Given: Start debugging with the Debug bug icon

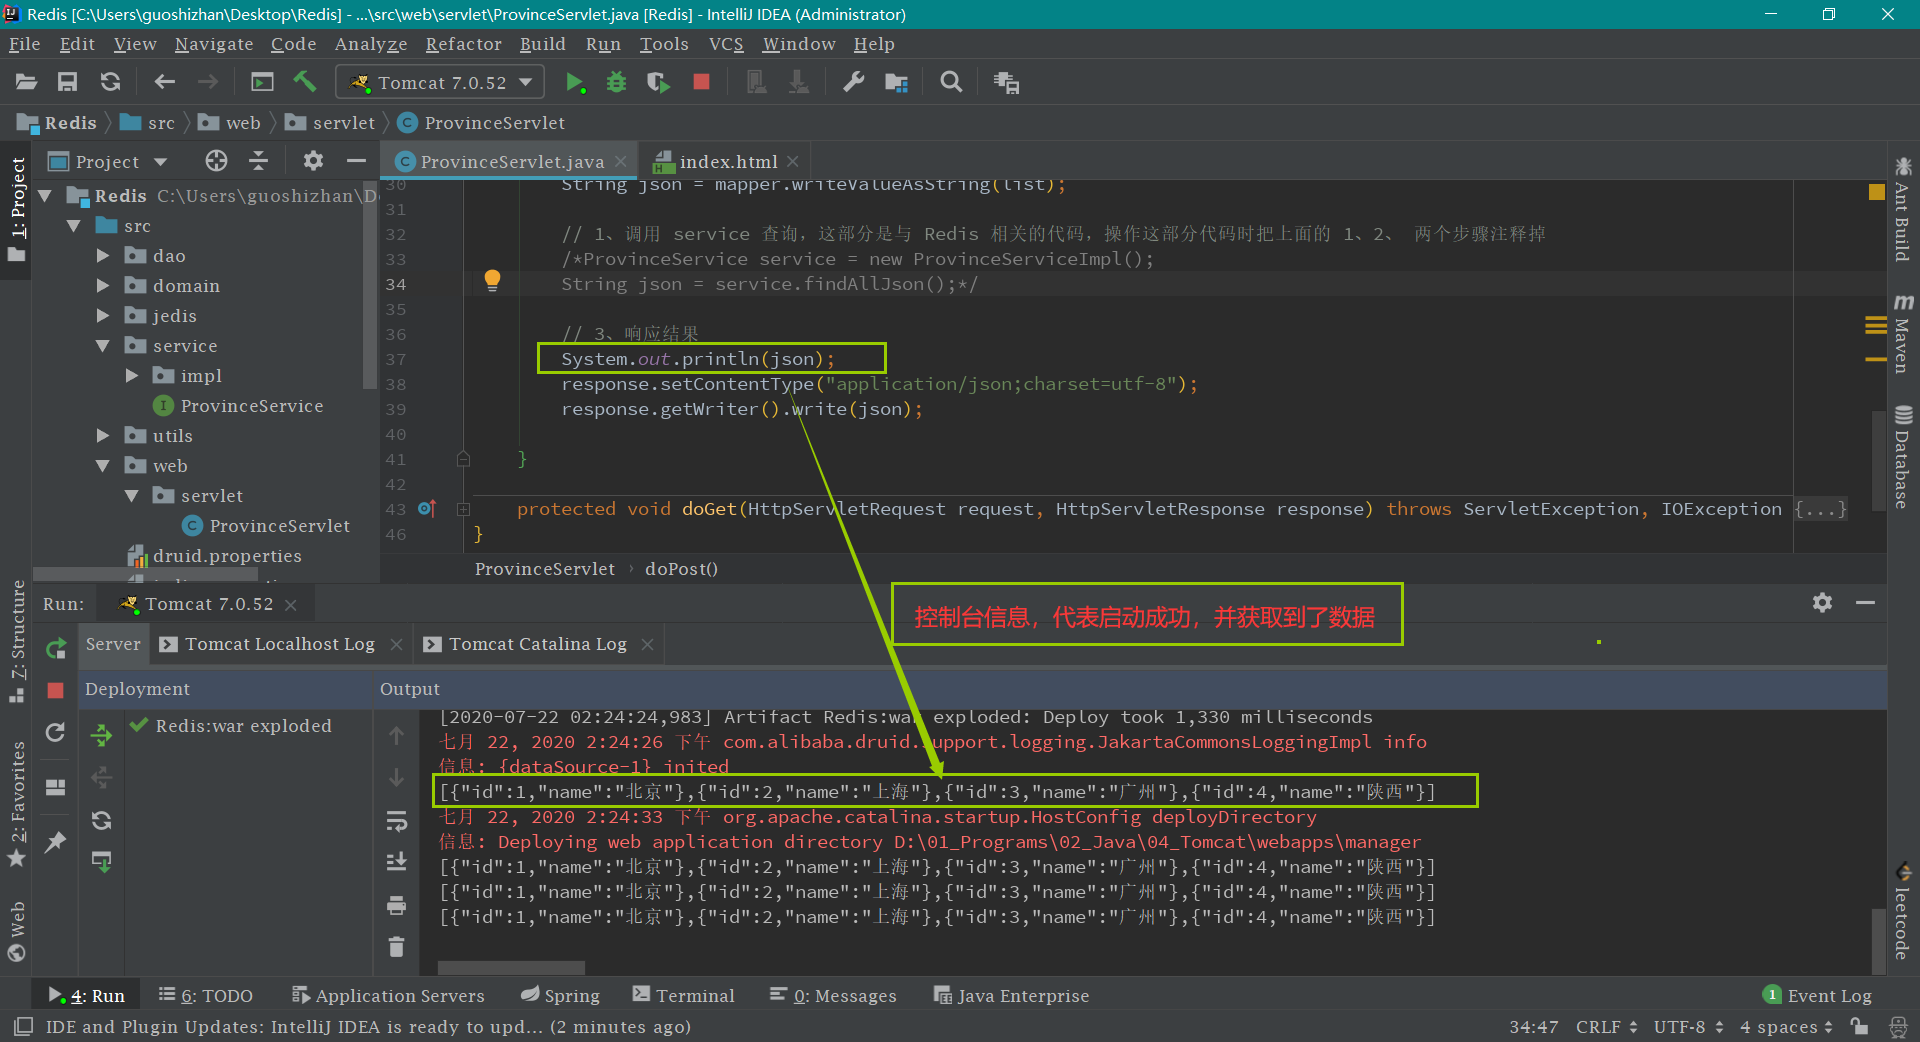Looking at the screenshot, I should (616, 83).
